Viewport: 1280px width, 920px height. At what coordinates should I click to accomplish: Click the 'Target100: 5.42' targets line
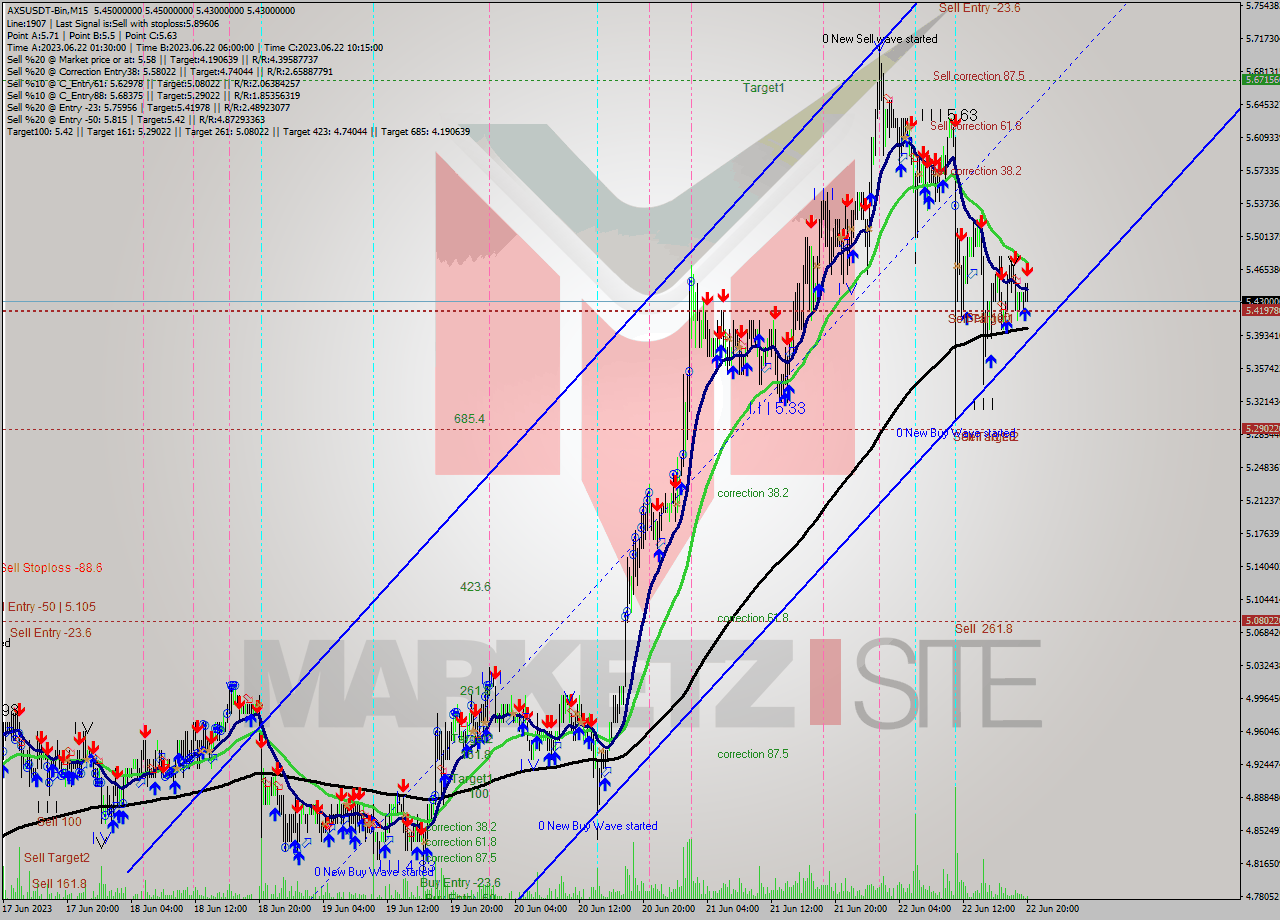[x=238, y=131]
